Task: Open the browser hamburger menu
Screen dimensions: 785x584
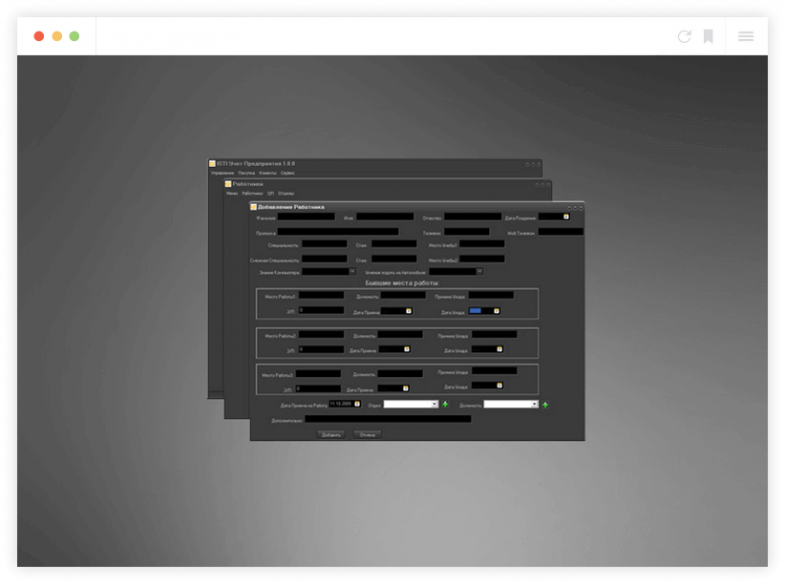Action: click(x=746, y=36)
